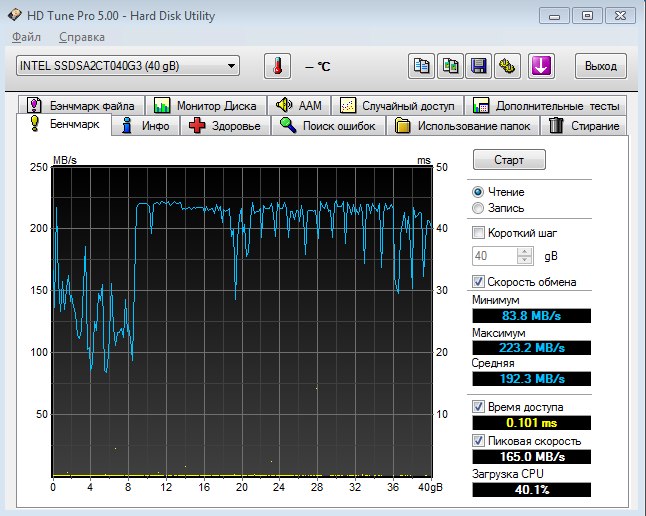Image resolution: width=646 pixels, height=516 pixels.
Task: Open the Поиск ошибок tab with magnifier
Action: (328, 125)
